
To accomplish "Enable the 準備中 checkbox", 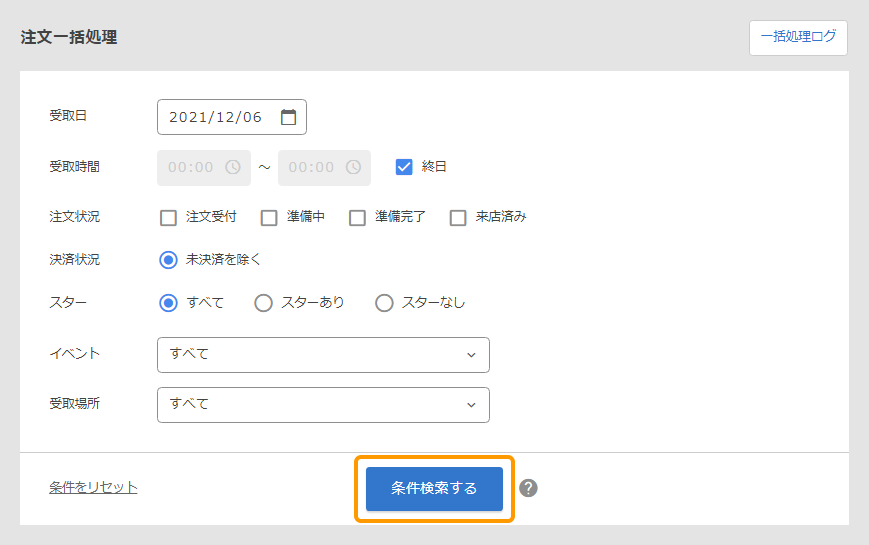I will click(269, 217).
